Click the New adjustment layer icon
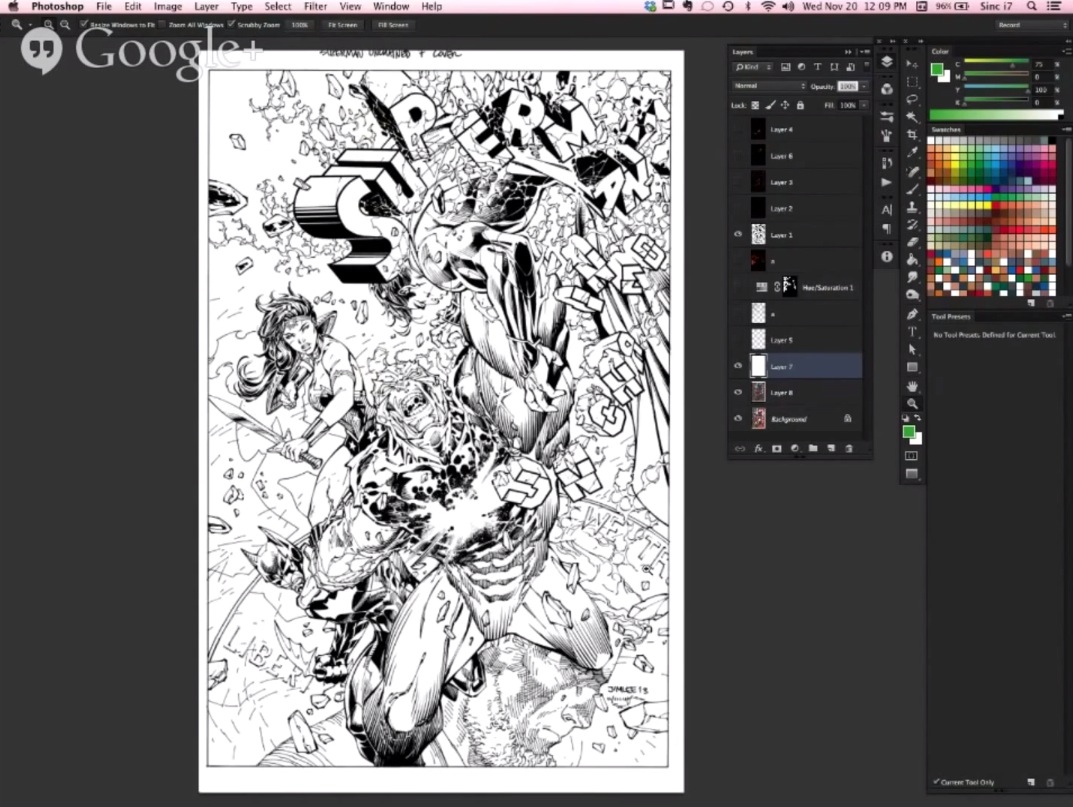1073x807 pixels. pyautogui.click(x=795, y=448)
